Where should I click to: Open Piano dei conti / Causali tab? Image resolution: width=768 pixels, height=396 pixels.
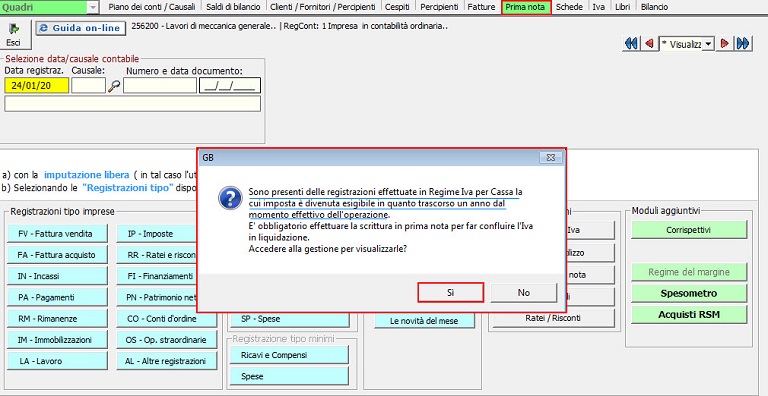(x=151, y=7)
